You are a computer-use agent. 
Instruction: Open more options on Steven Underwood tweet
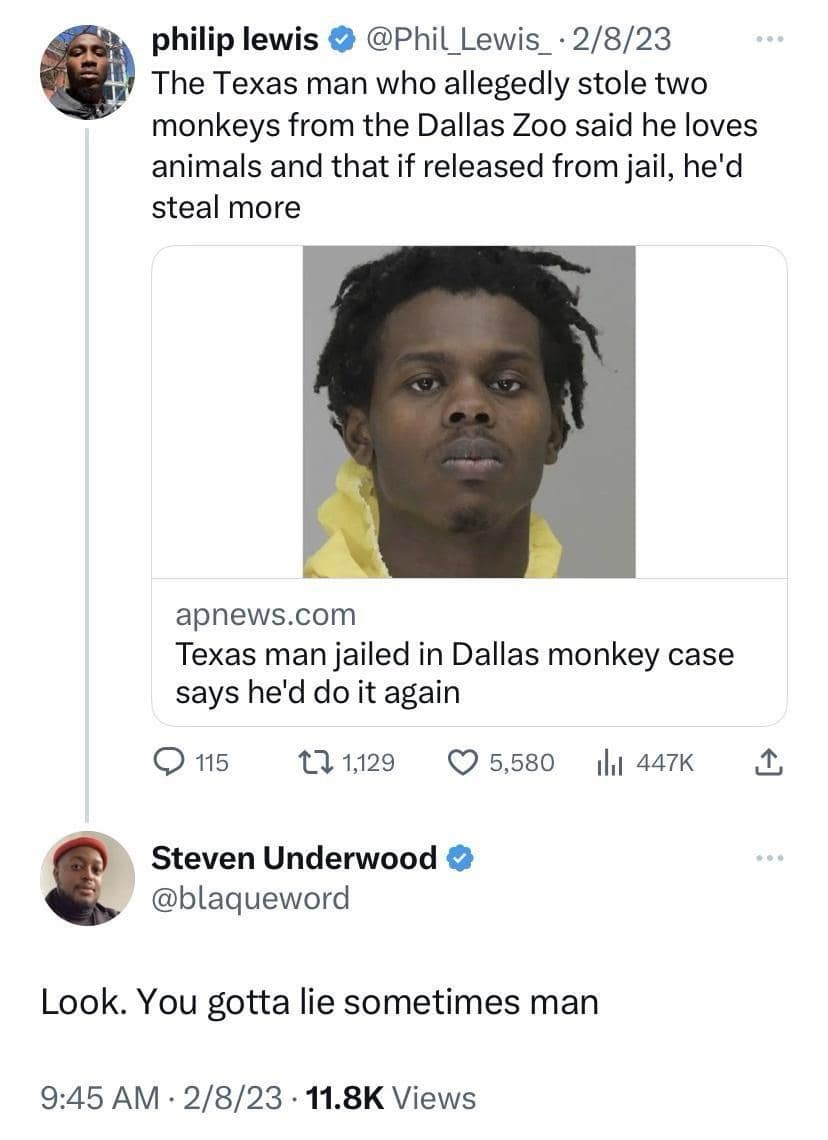[x=770, y=858]
